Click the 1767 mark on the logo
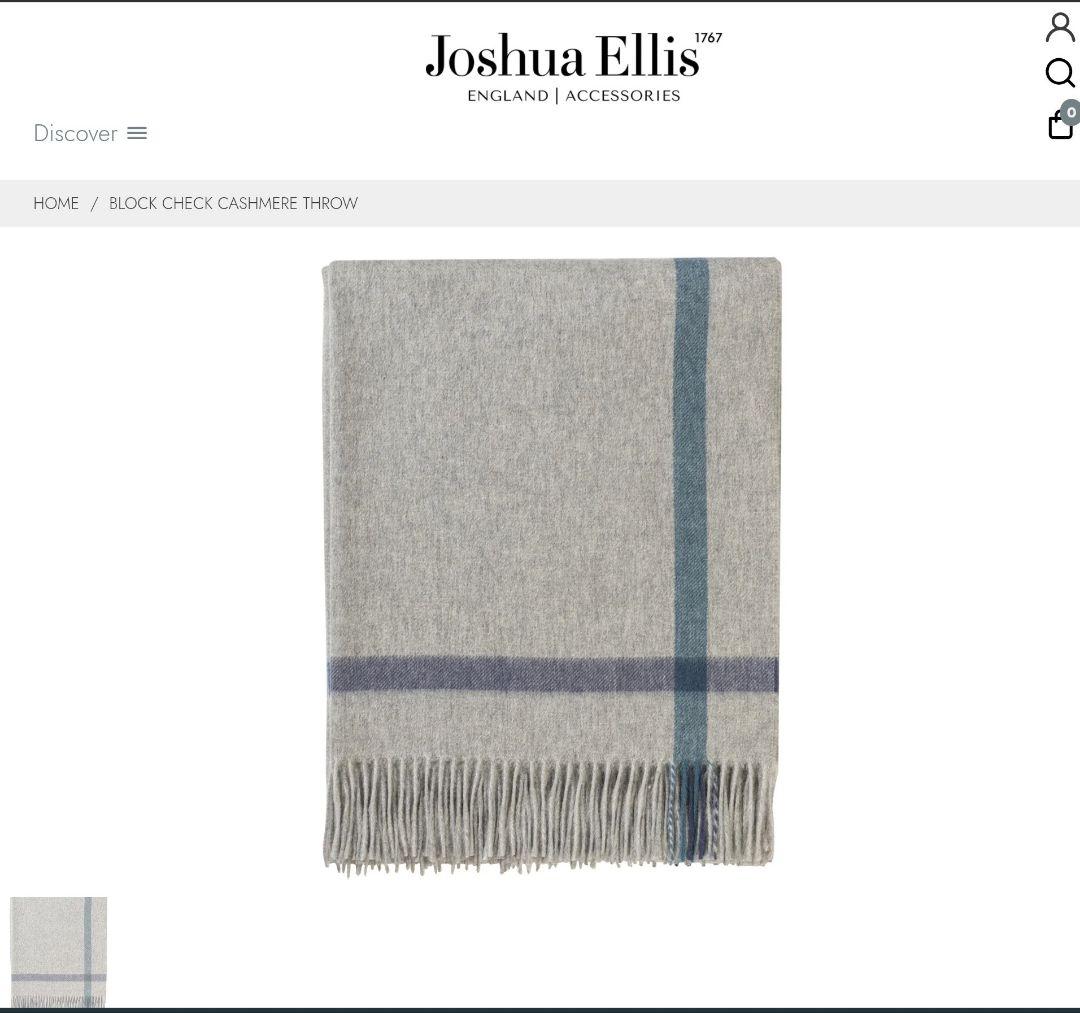 (x=708, y=38)
